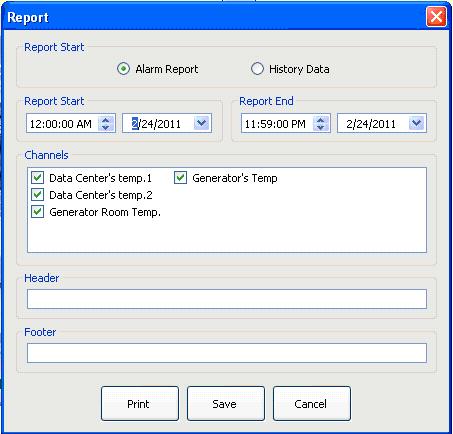The image size is (453, 434).
Task: Select the Alarm Report radio option
Action: tap(123, 69)
